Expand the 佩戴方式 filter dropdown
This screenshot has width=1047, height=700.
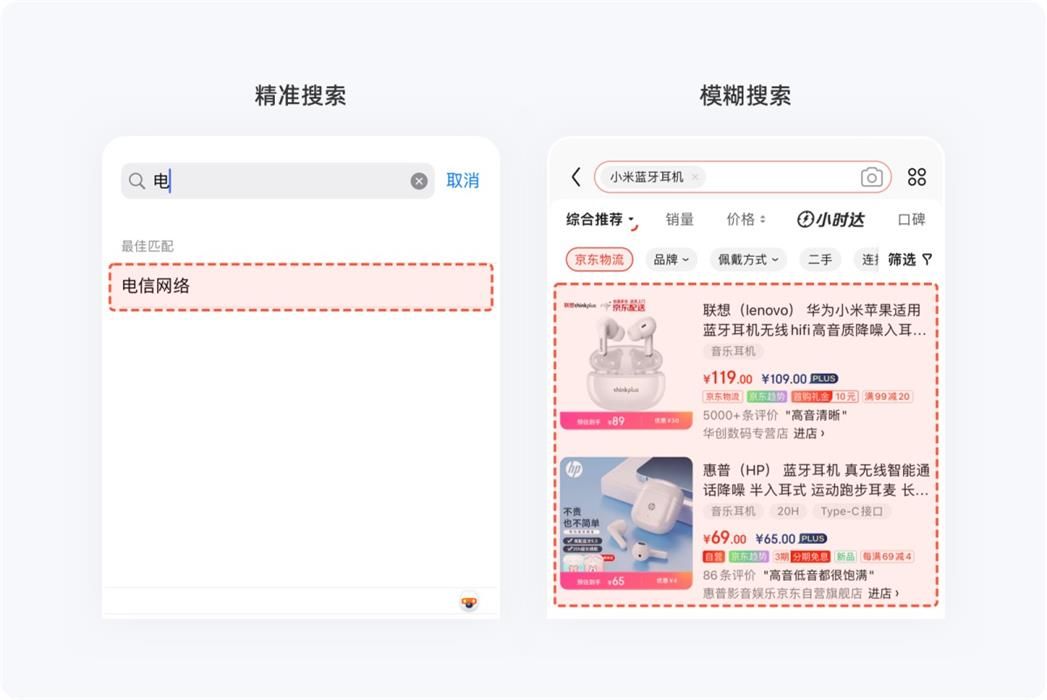tap(748, 260)
